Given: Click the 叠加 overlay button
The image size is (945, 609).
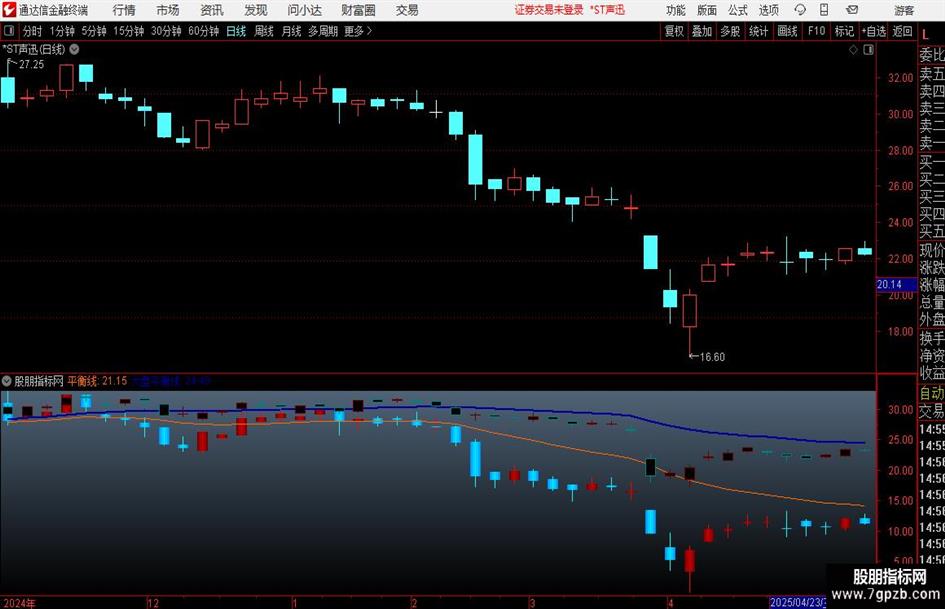Looking at the screenshot, I should click(x=702, y=31).
